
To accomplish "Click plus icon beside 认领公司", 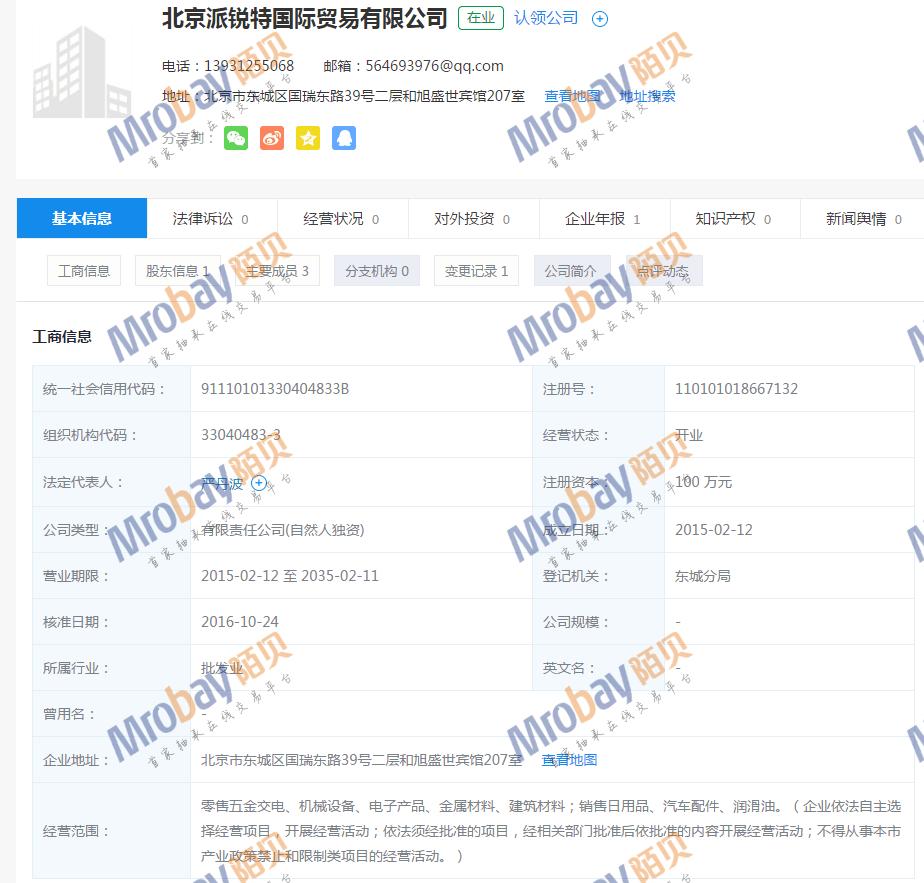I will tap(600, 19).
